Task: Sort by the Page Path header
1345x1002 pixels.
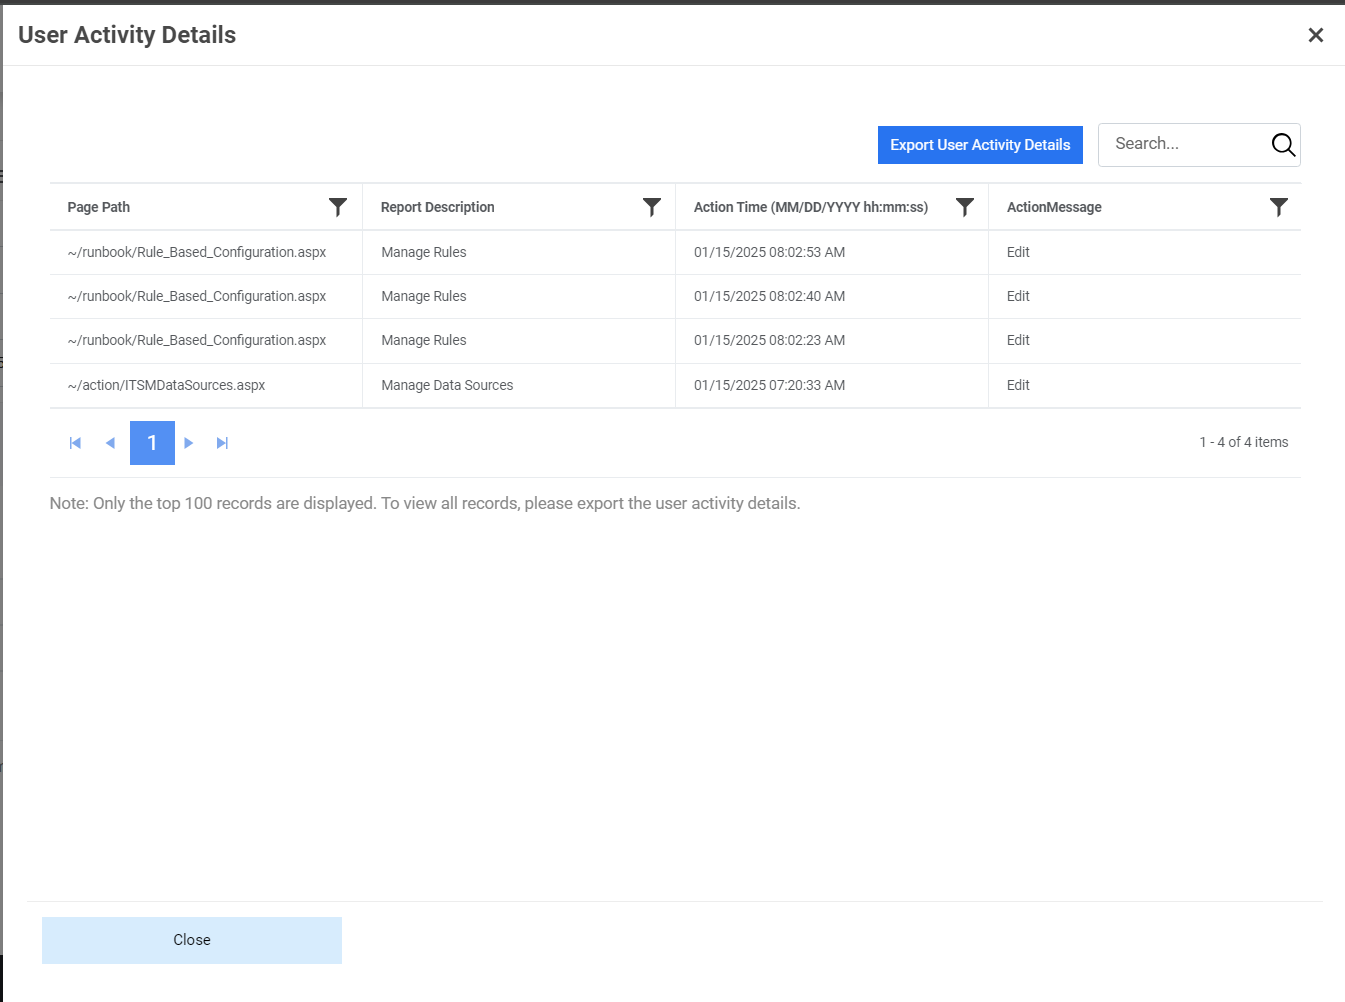Action: click(x=98, y=207)
